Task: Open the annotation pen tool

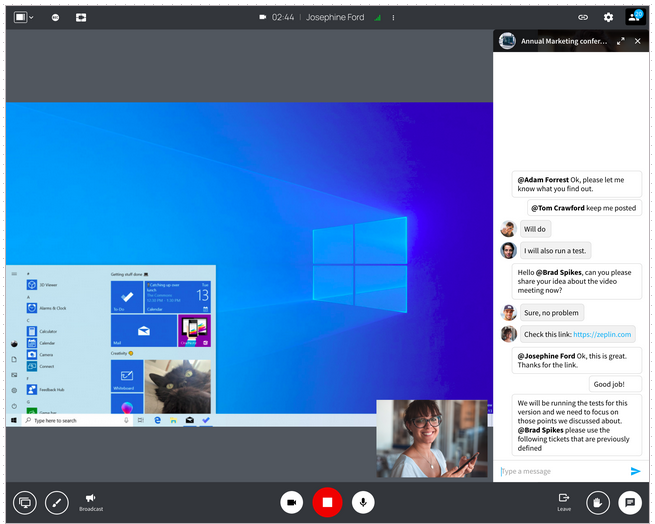Action: [x=57, y=502]
